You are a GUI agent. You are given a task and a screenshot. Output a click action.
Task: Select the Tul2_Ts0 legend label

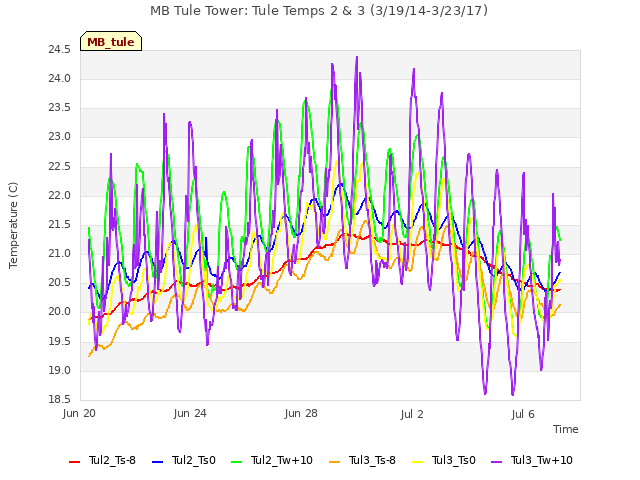pos(193,460)
